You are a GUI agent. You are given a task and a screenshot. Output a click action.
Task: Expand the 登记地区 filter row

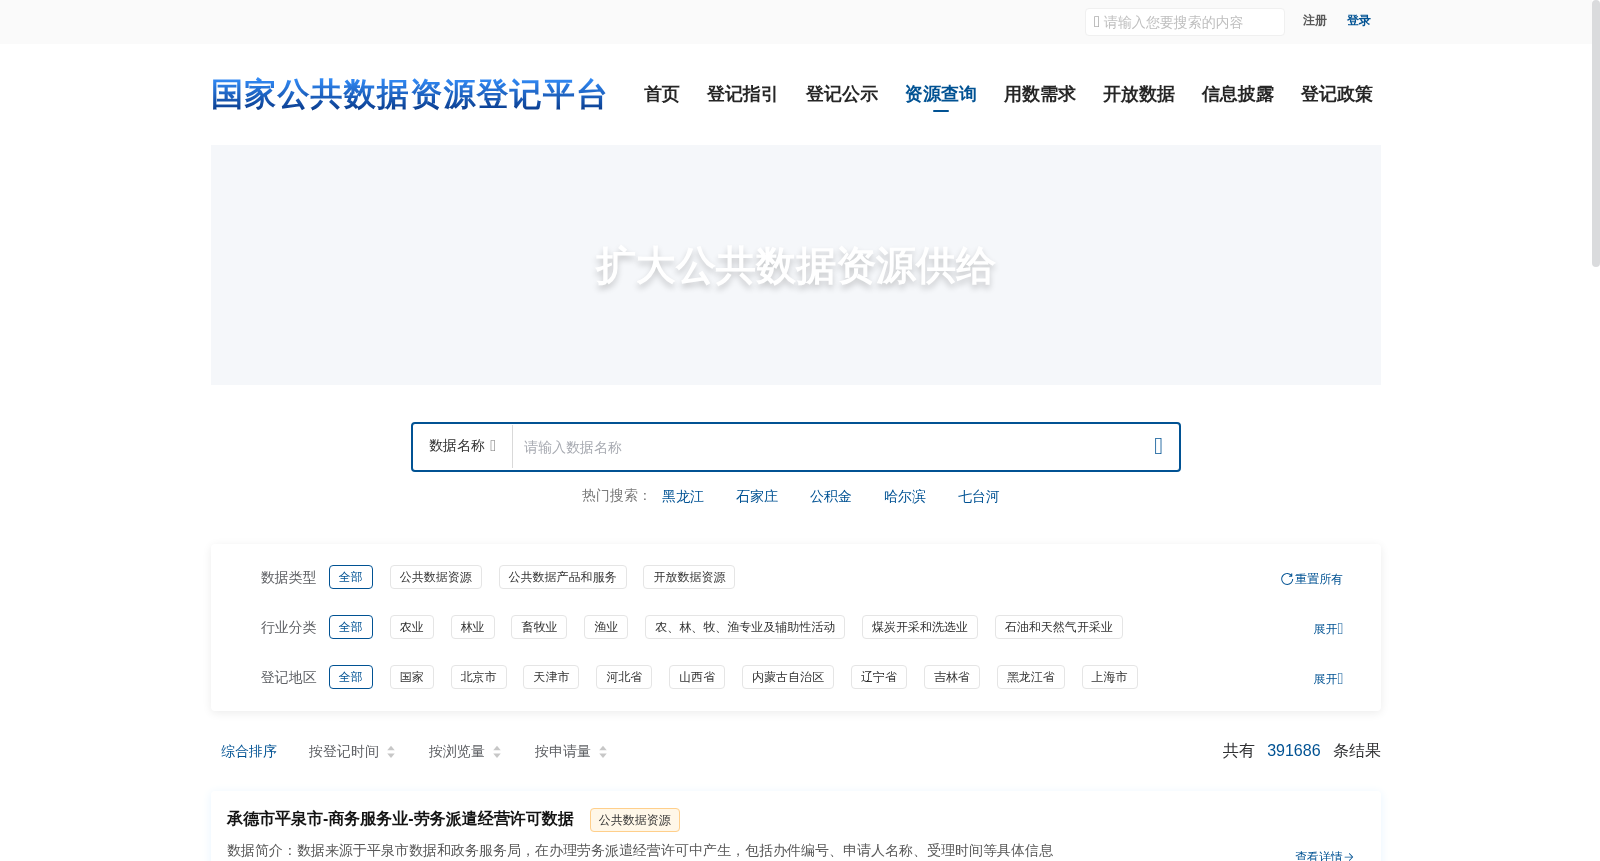[1328, 679]
